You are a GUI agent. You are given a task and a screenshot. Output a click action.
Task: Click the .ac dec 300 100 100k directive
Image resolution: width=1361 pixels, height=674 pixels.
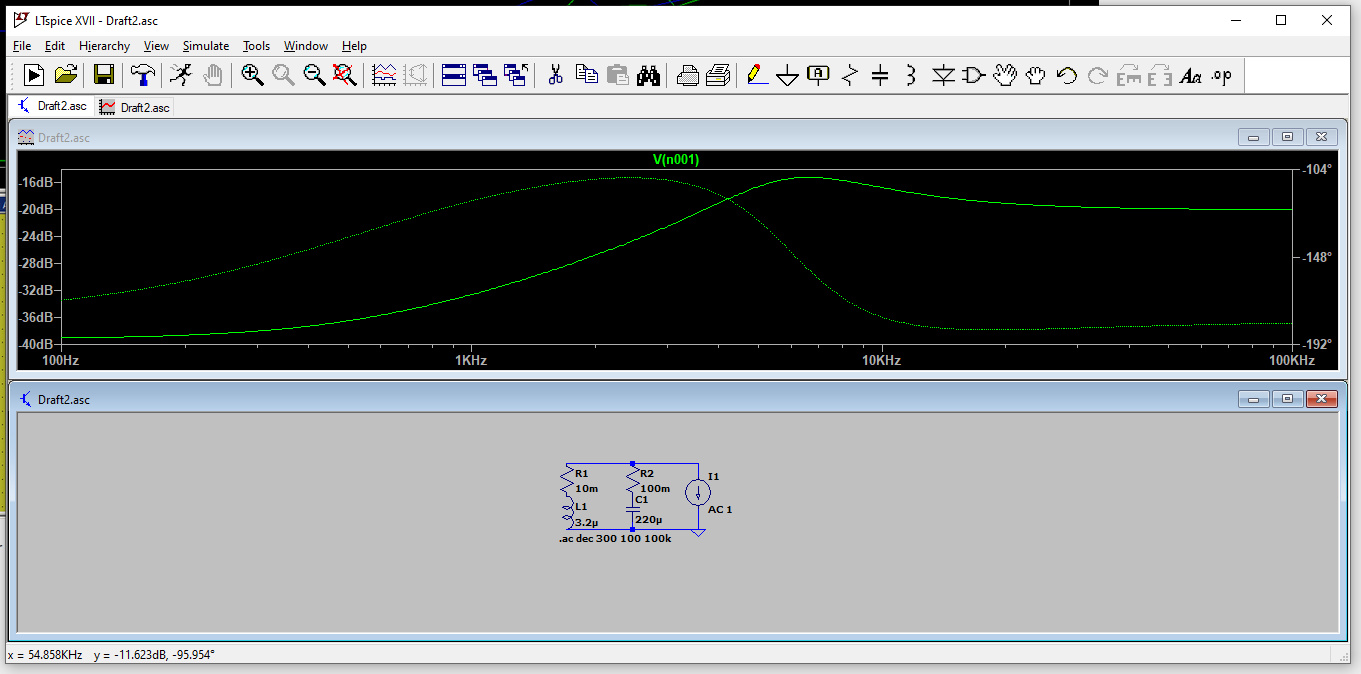coord(615,539)
